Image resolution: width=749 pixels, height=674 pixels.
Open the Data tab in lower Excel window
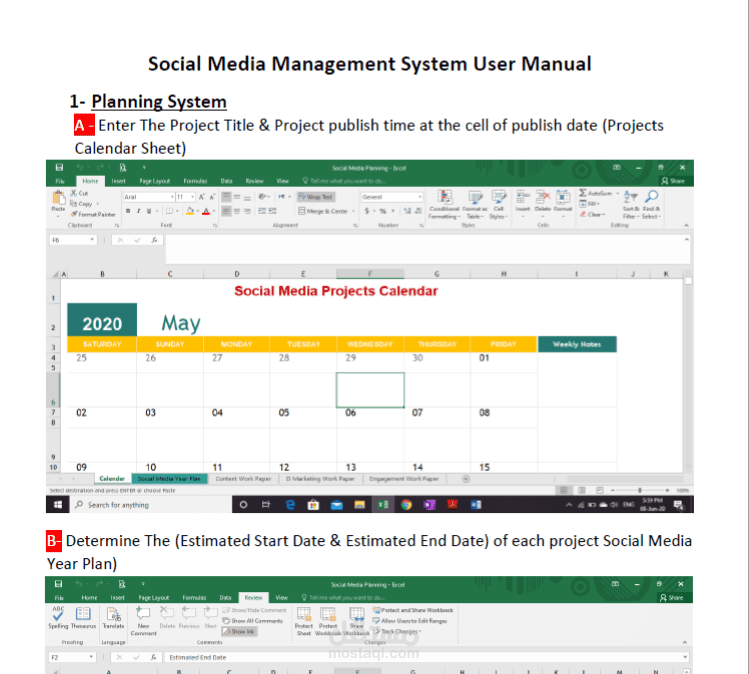(225, 598)
